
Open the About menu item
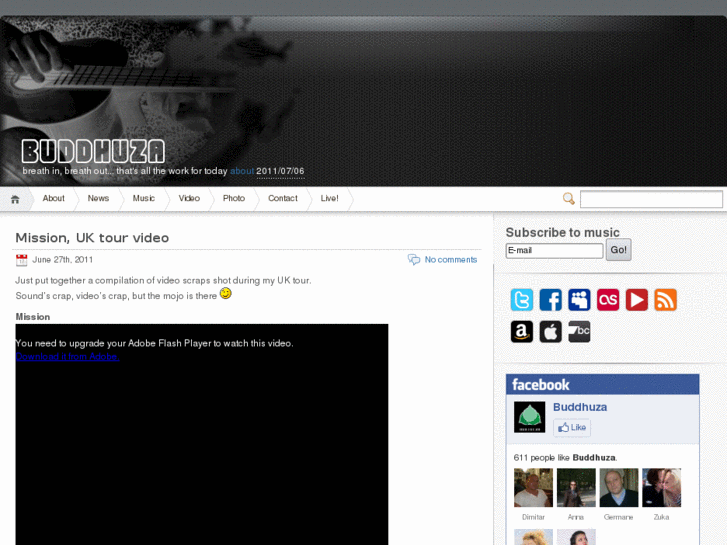(x=53, y=199)
